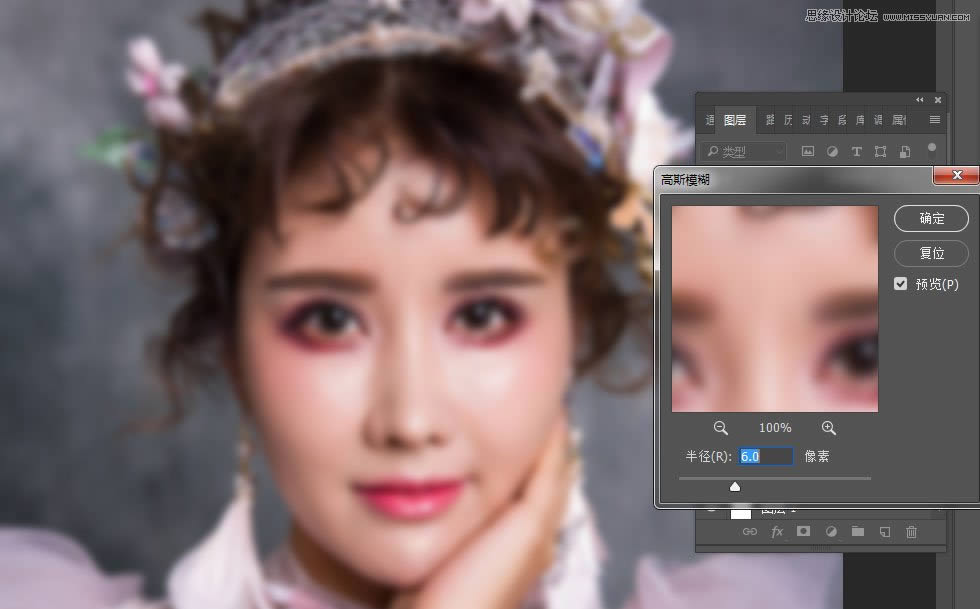
Task: Filter for type layers T icon
Action: 856,151
